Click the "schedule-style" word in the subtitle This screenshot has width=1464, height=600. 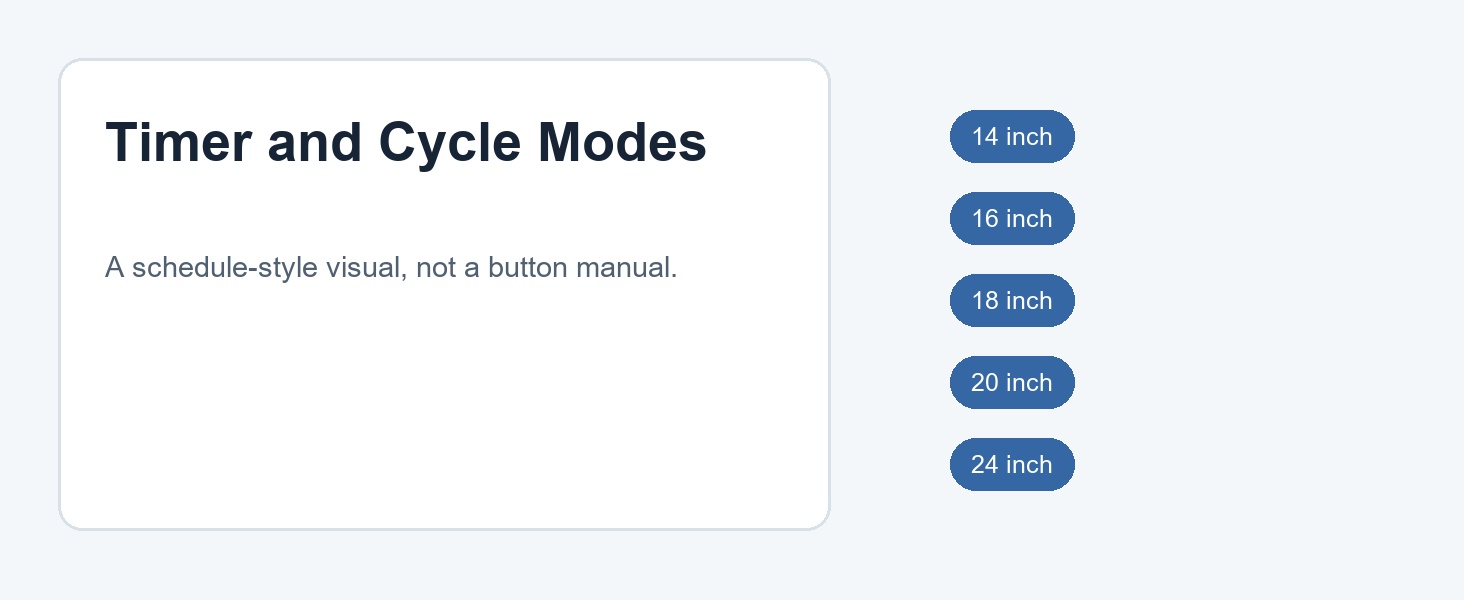point(225,268)
